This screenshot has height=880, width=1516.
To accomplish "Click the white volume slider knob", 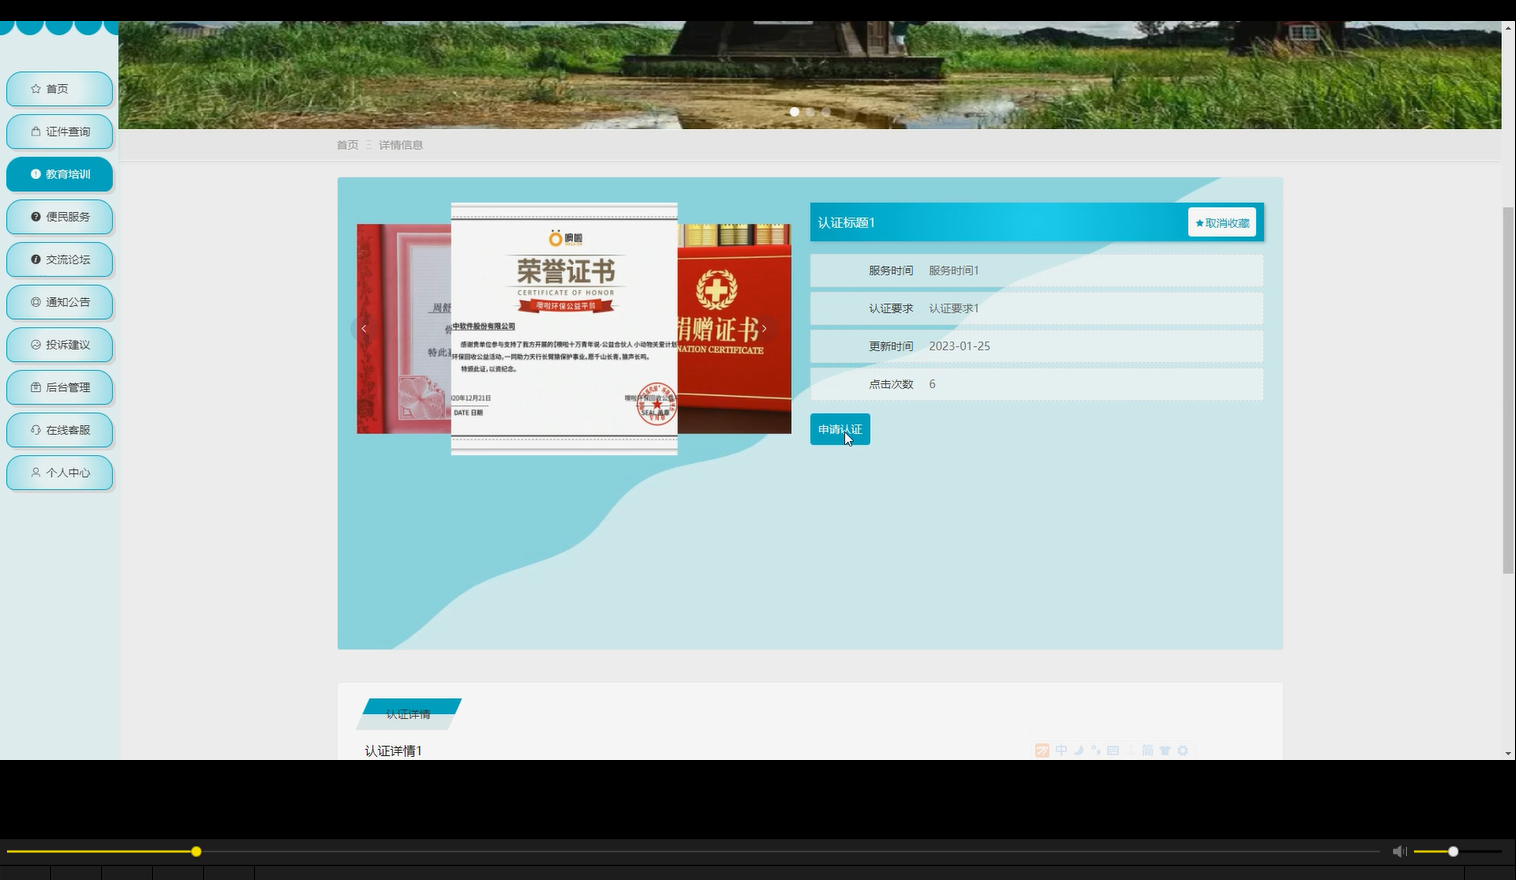I will 1453,851.
